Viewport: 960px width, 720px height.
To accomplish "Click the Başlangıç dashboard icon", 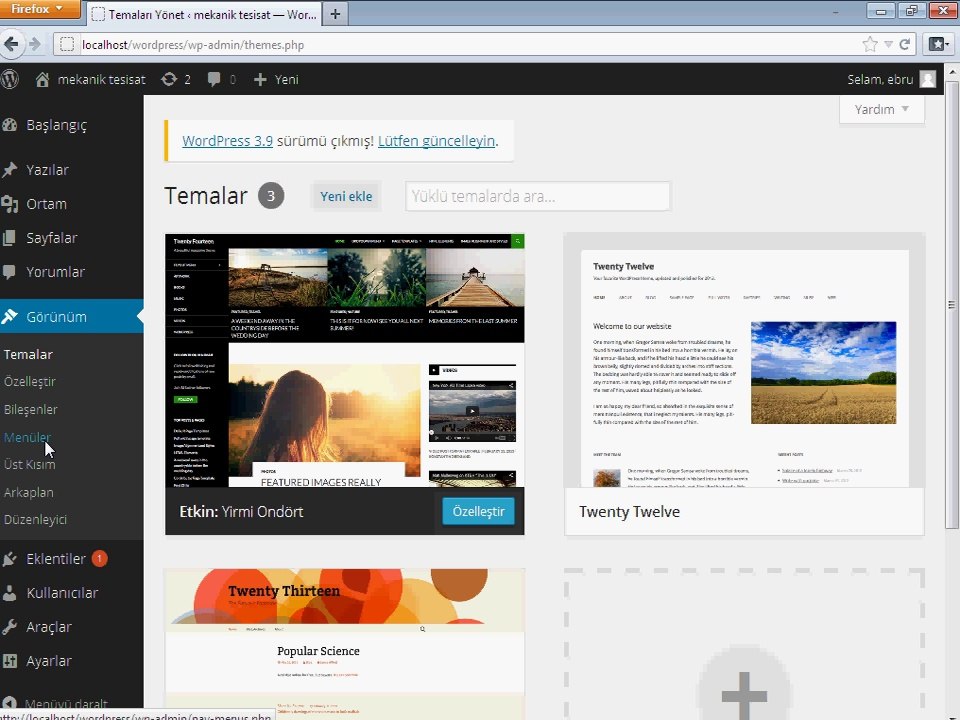I will pos(10,125).
